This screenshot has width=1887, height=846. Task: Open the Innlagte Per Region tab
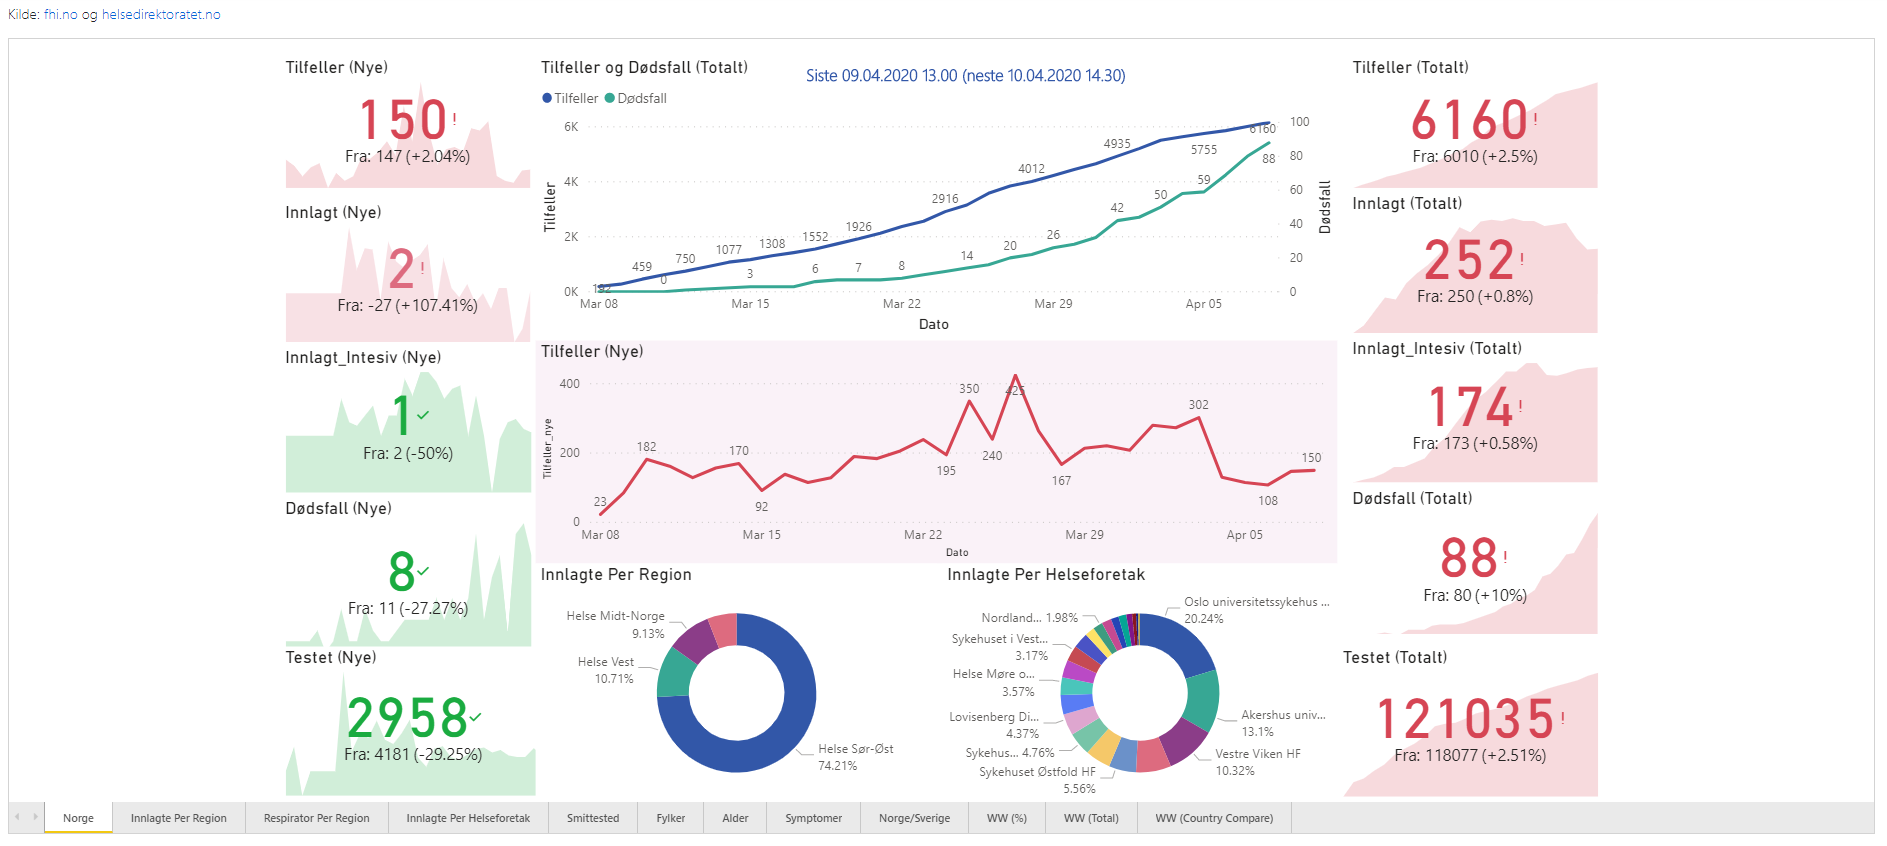[179, 818]
